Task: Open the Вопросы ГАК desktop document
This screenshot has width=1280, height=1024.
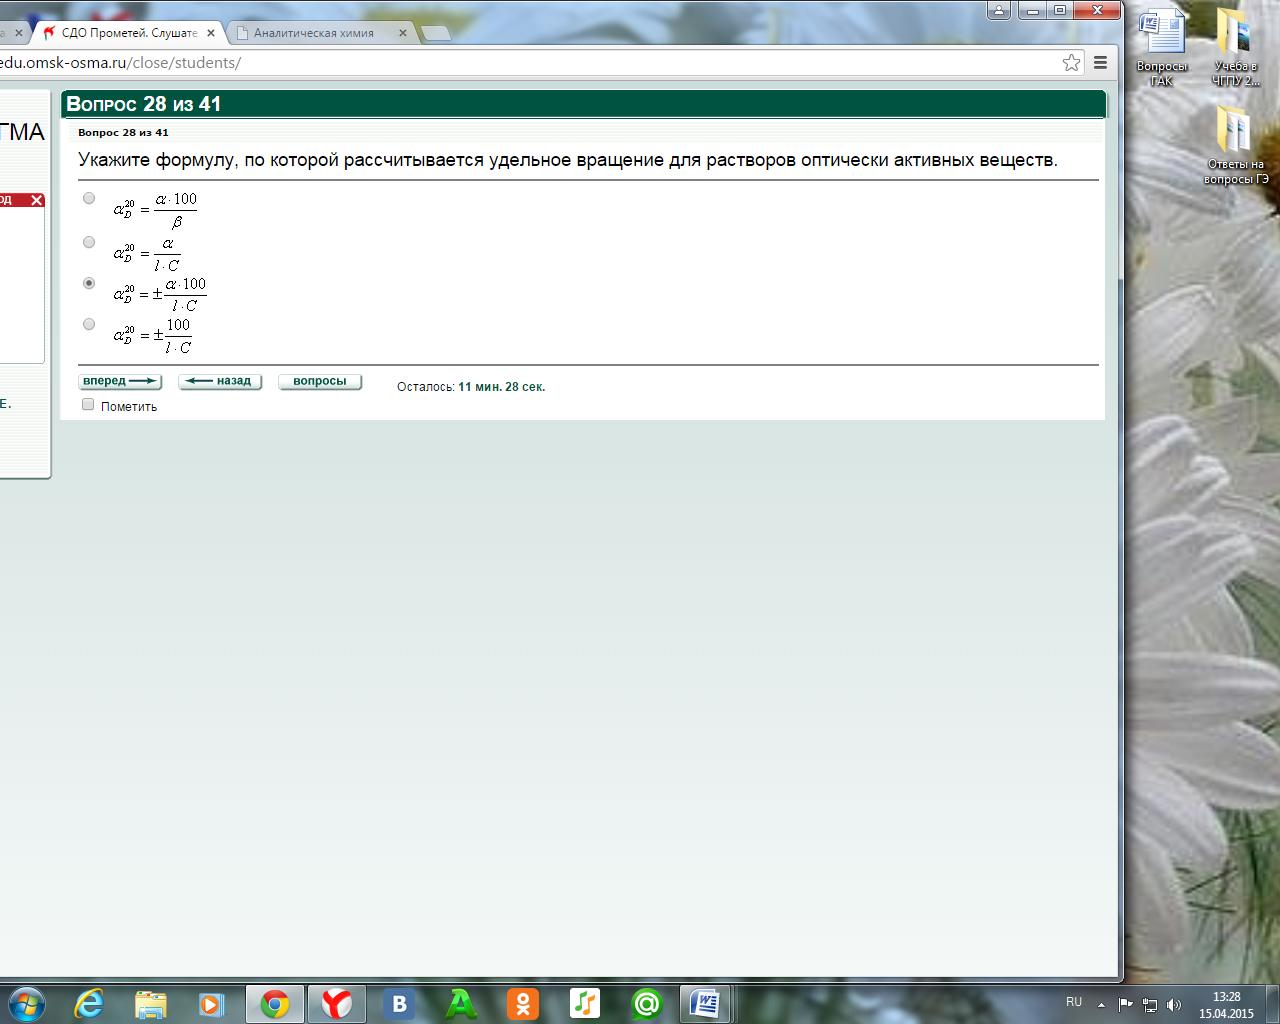Action: [1161, 46]
